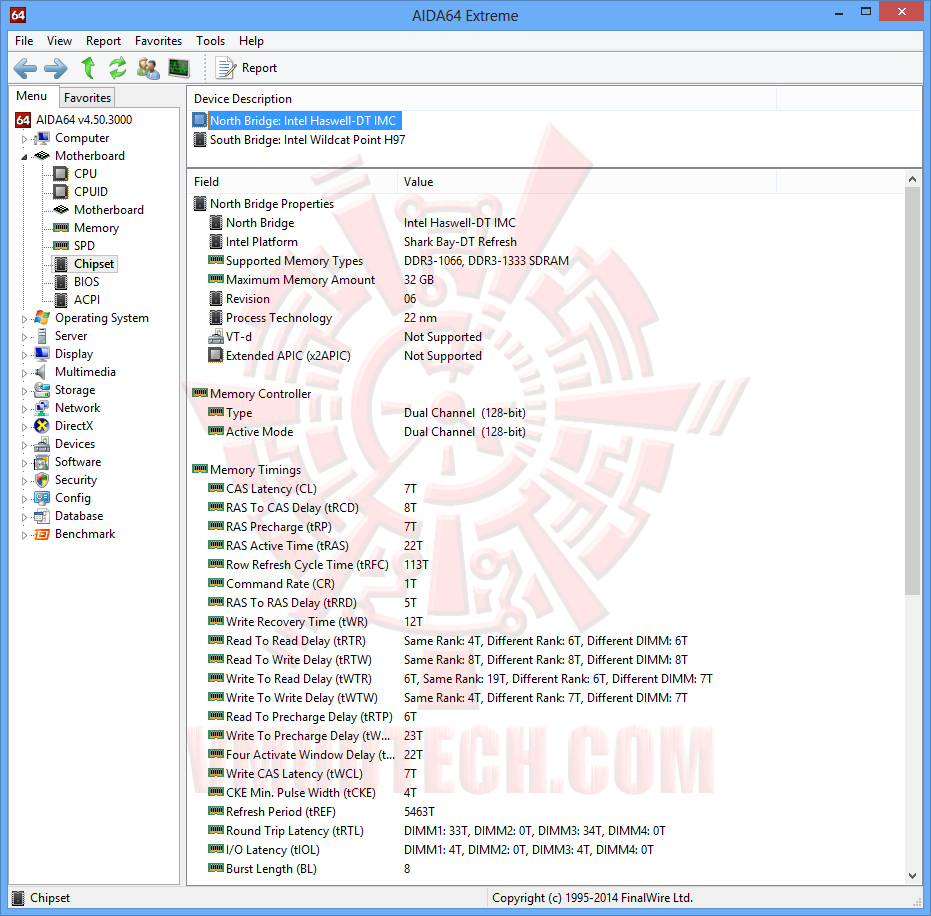Select South Bridge: Intel Wildcat Point H97
The height and width of the screenshot is (916, 931).
pyautogui.click(x=308, y=140)
